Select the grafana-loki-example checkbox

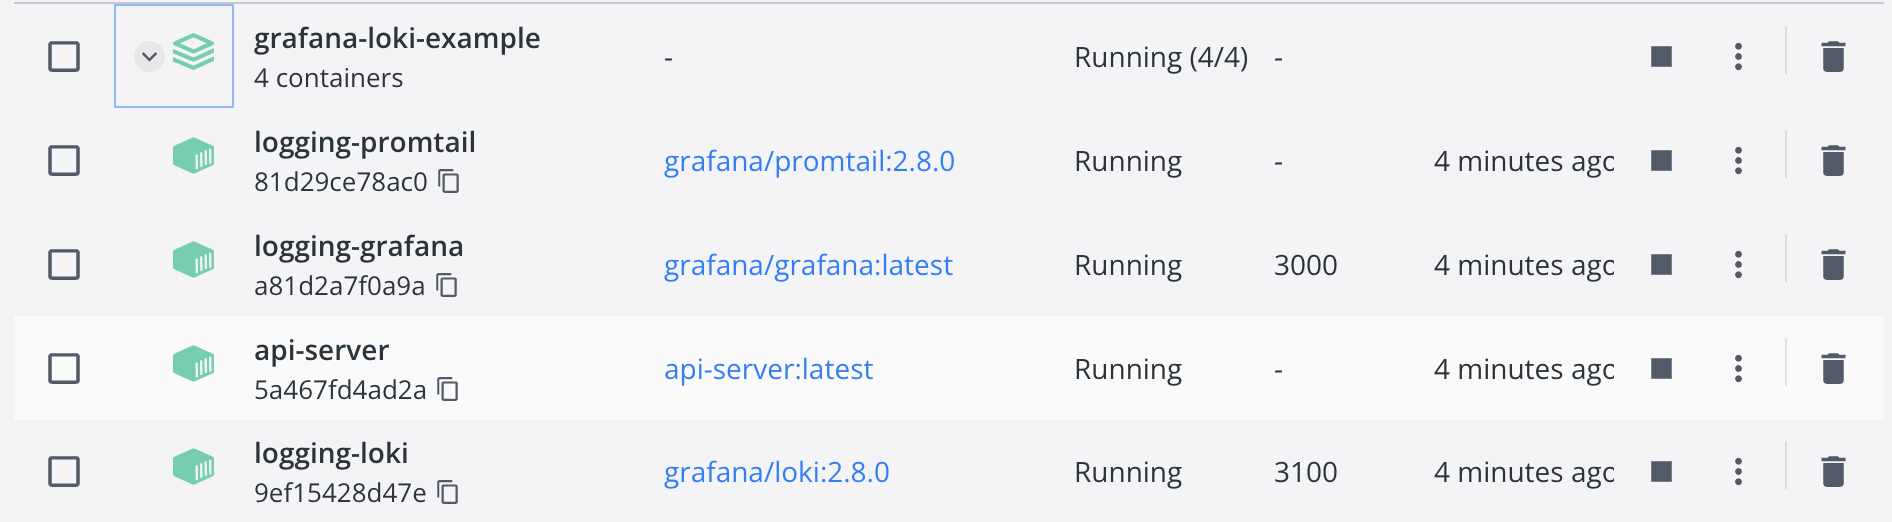click(64, 56)
